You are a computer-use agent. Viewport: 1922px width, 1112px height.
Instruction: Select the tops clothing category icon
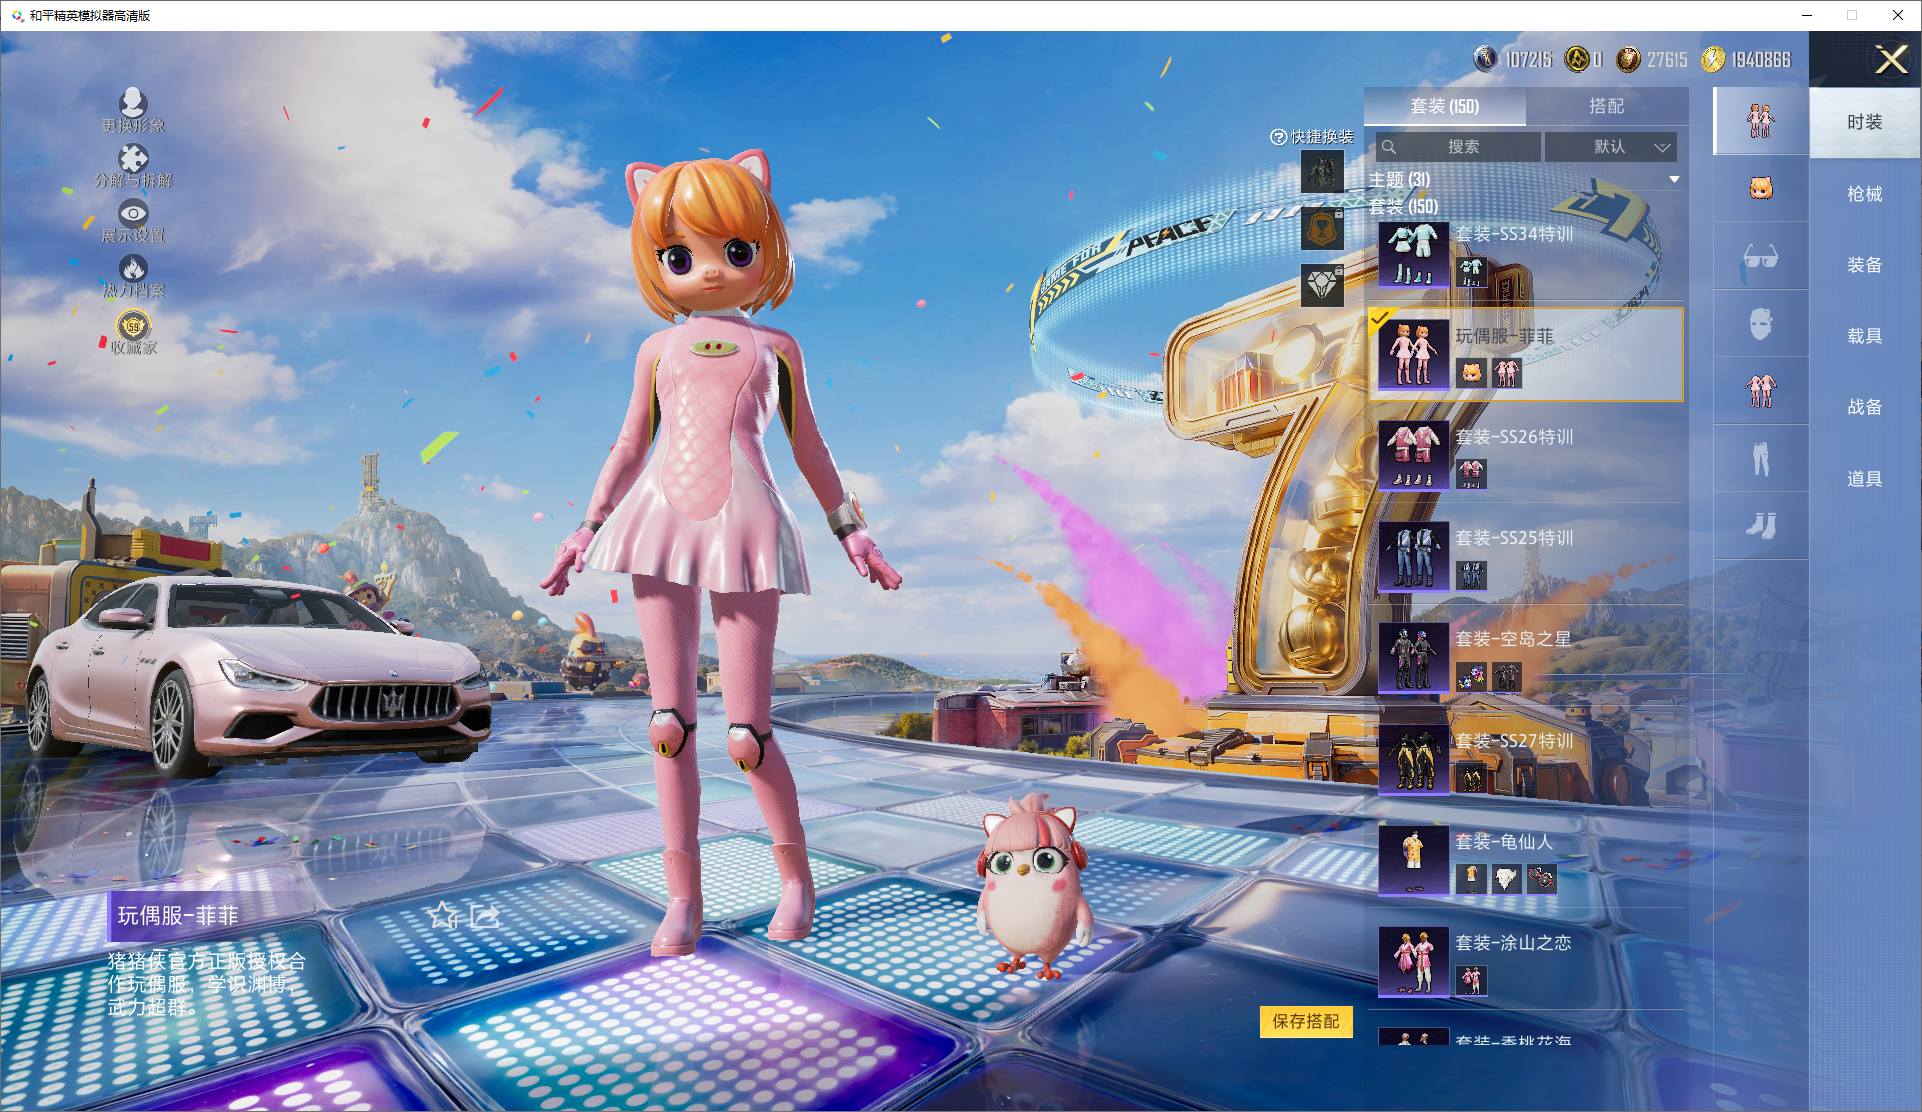coord(1761,391)
